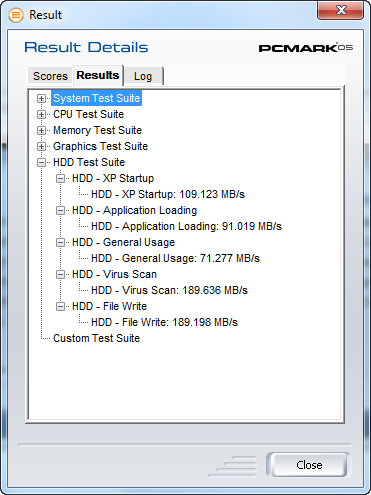Select HDD Test Suite tree item
This screenshot has width=371, height=495.
(x=89, y=162)
